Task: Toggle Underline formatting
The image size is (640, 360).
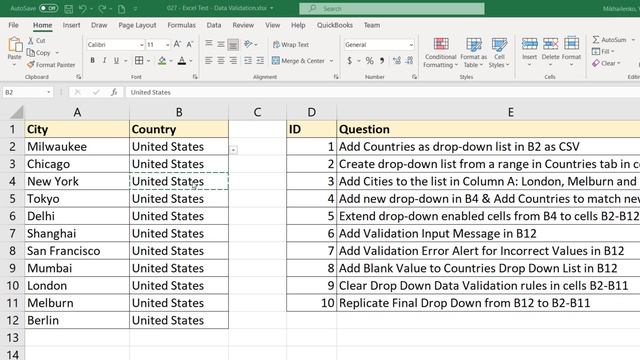Action: [x=116, y=60]
